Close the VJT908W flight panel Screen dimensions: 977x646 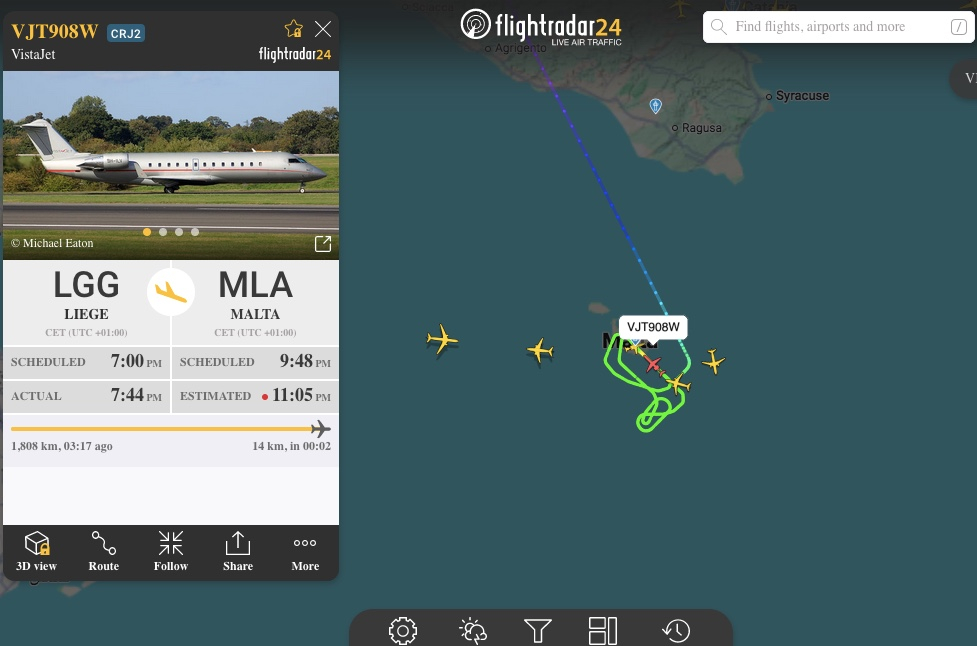point(323,29)
